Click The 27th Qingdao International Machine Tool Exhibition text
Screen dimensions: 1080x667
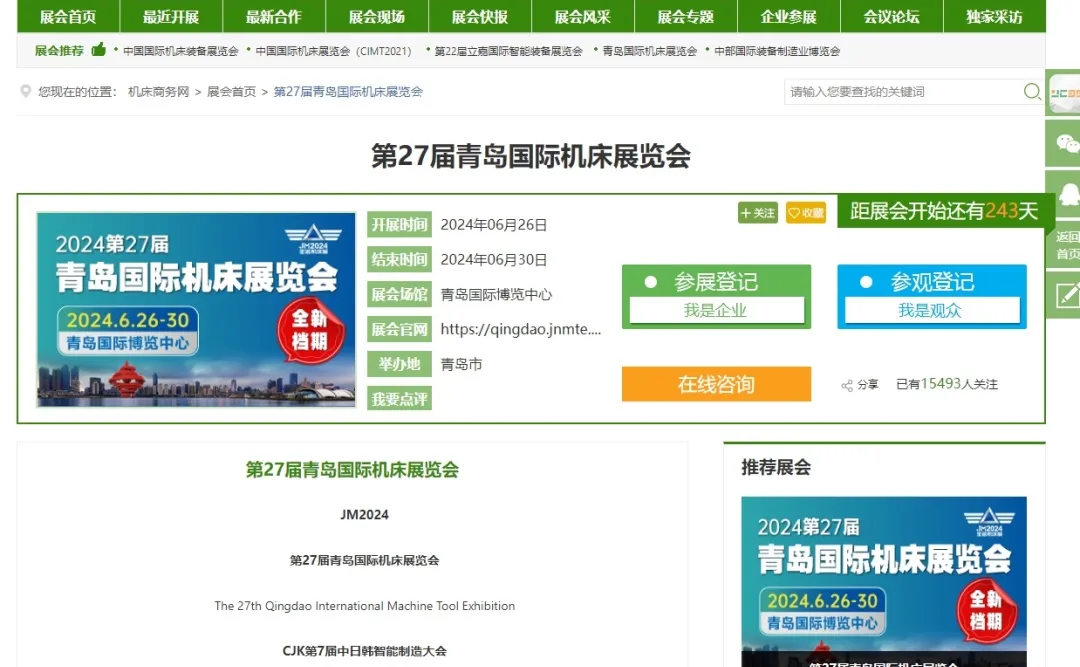point(364,606)
